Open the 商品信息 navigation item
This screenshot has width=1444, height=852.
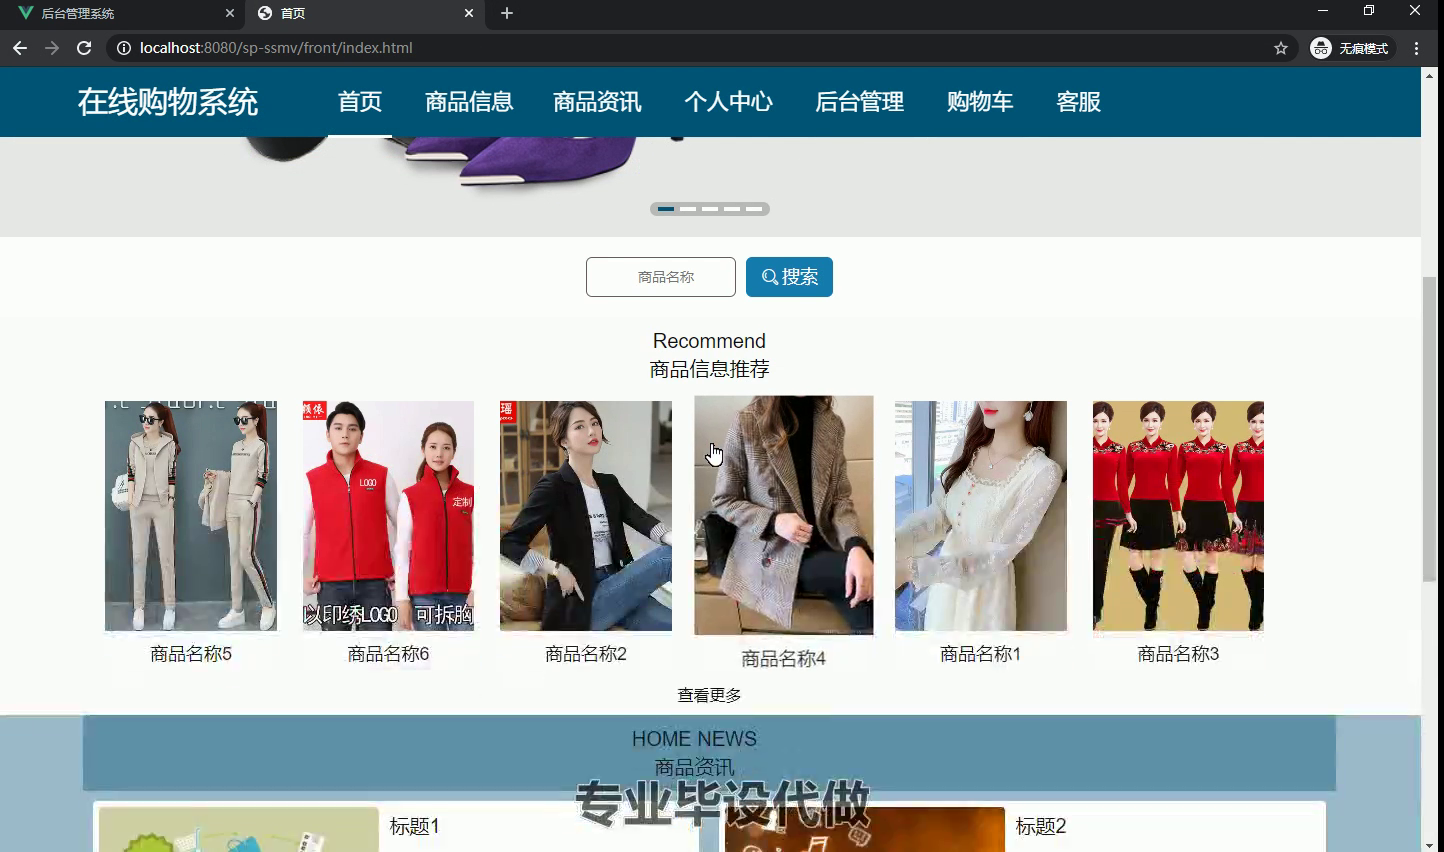pos(469,102)
